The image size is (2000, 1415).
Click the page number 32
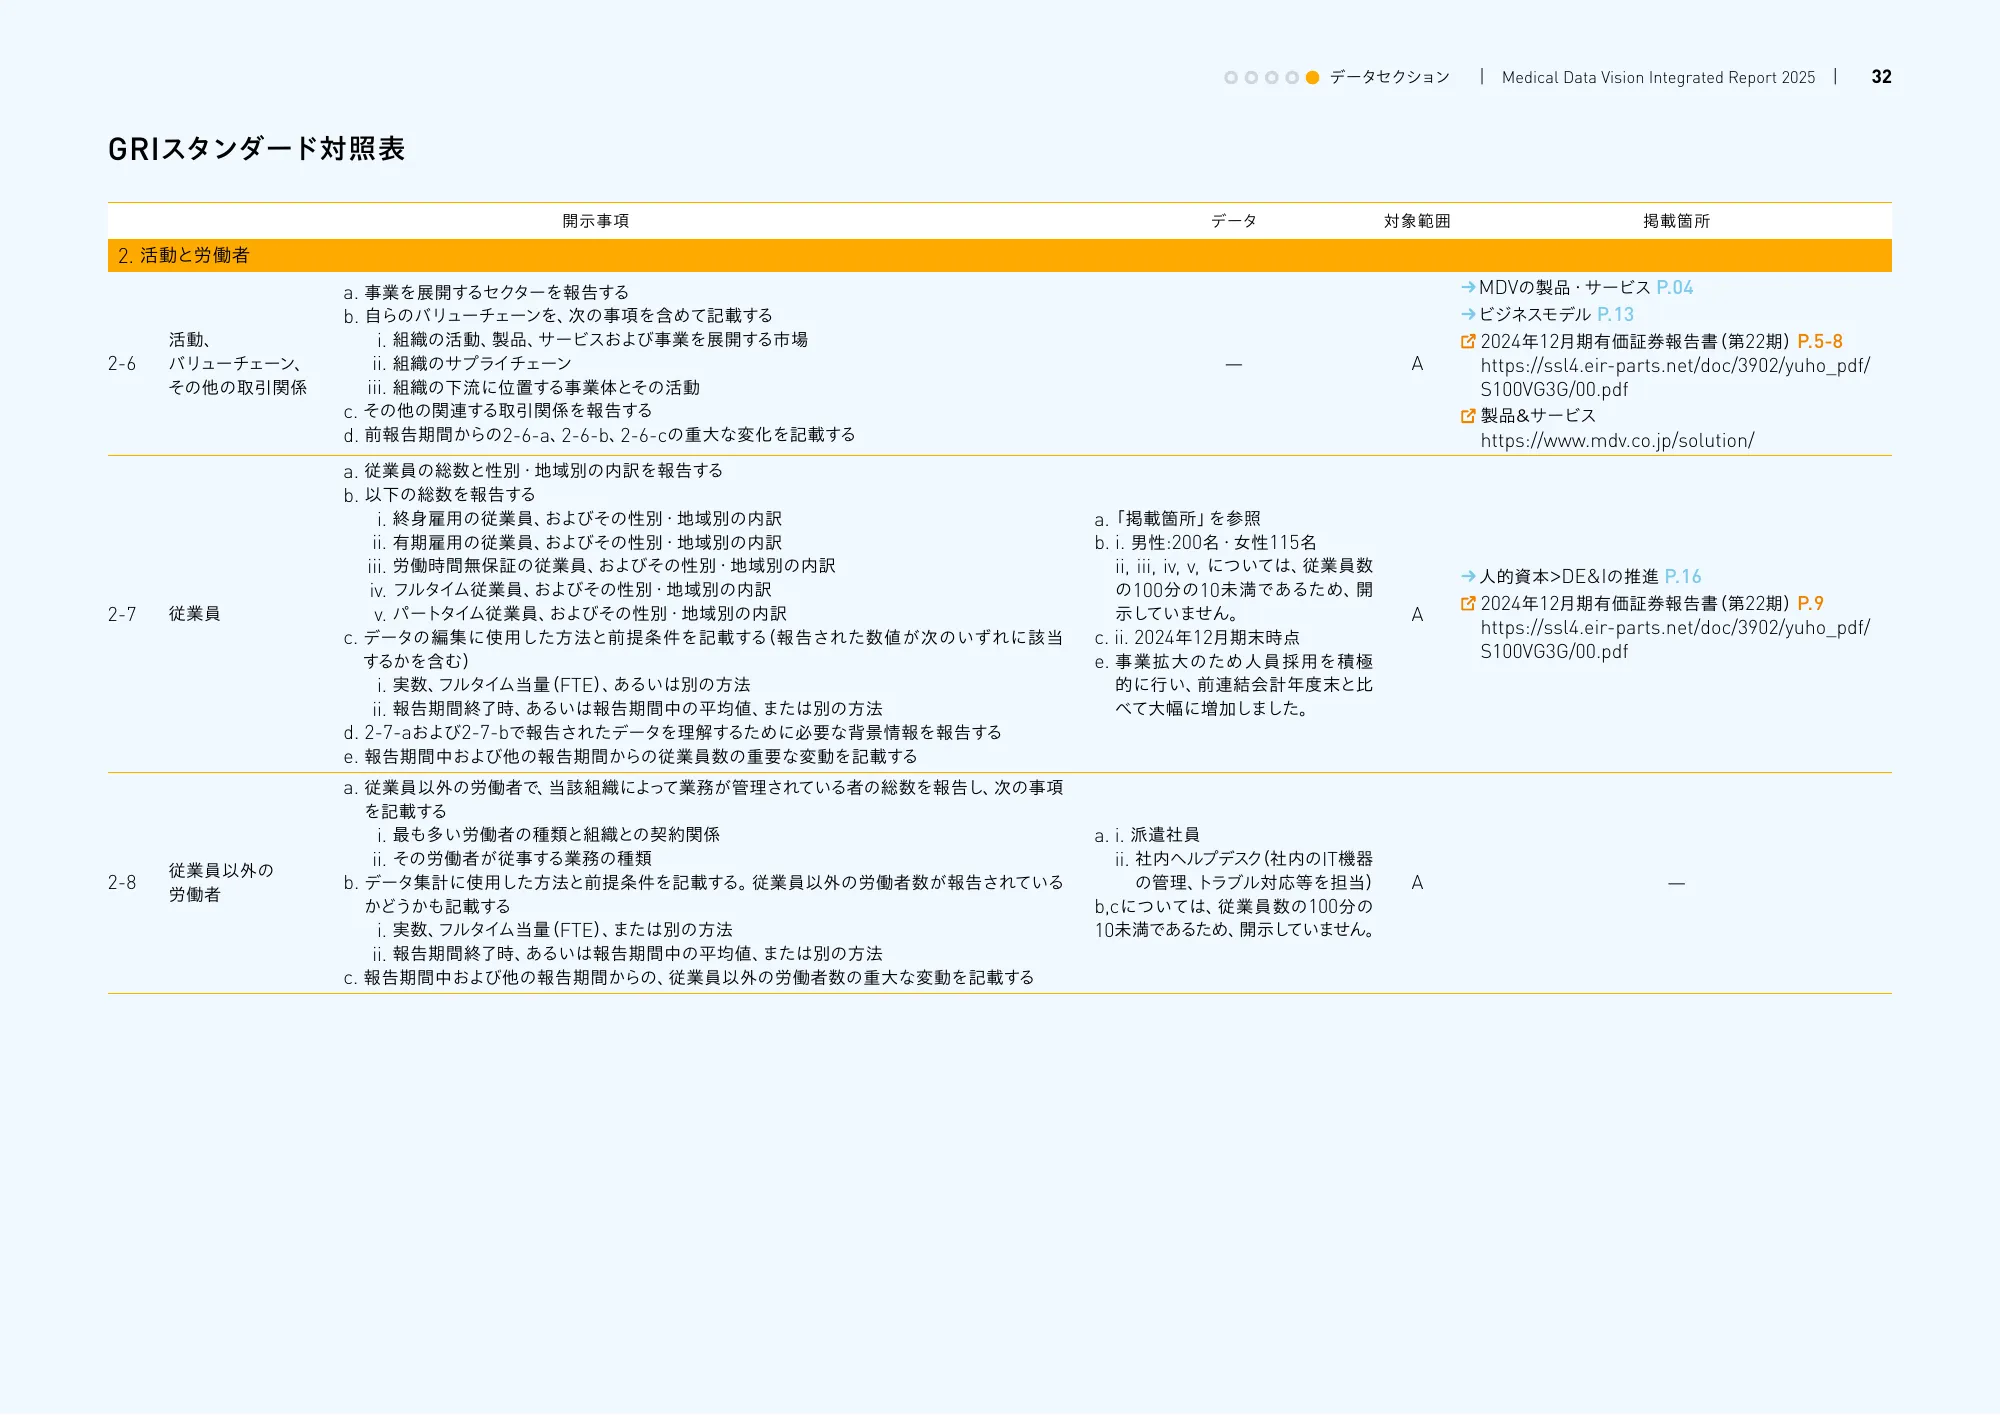coord(1881,77)
